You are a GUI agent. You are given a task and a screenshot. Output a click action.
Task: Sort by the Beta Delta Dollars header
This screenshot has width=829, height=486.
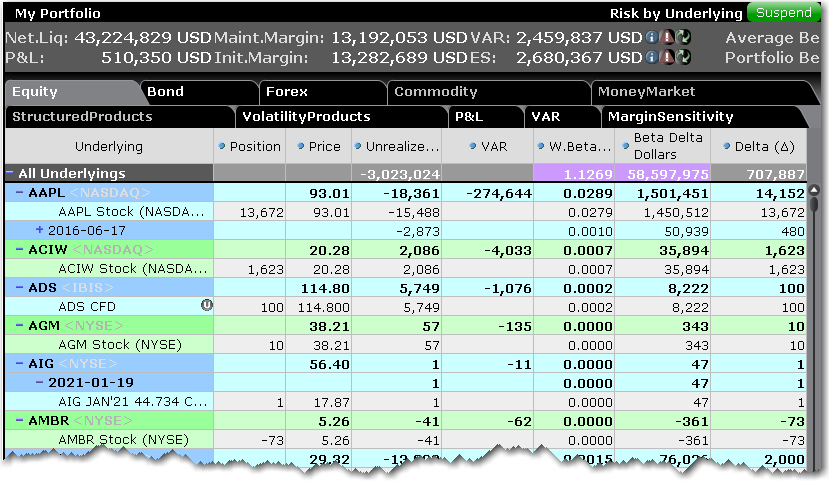pyautogui.click(x=662, y=146)
